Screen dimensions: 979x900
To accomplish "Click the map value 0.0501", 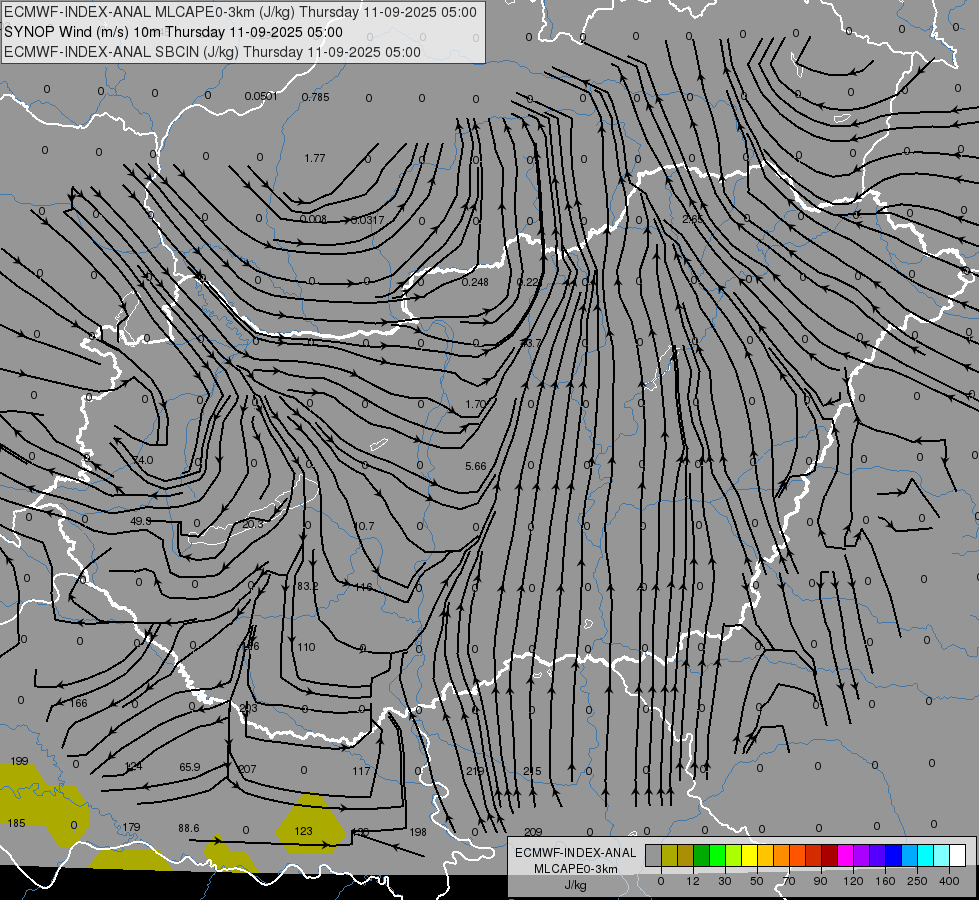I will (x=260, y=96).
